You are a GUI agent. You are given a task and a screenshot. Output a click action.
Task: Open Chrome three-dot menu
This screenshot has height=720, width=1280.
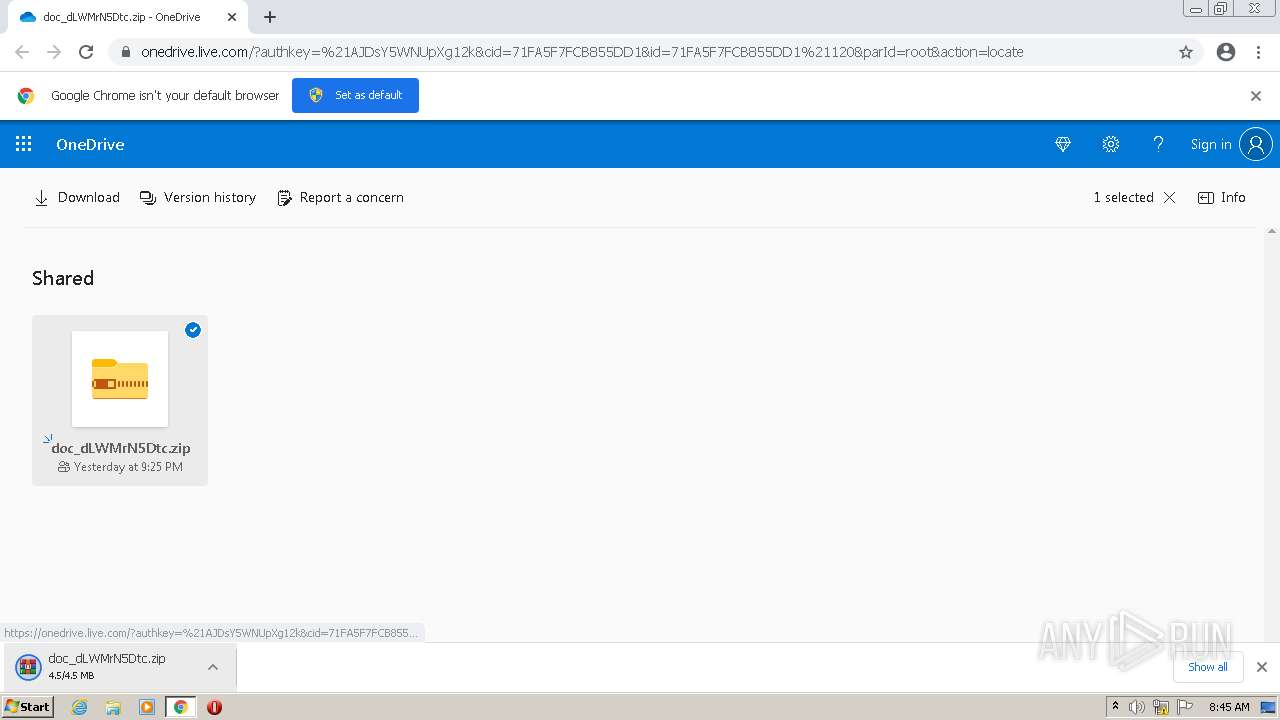point(1258,52)
